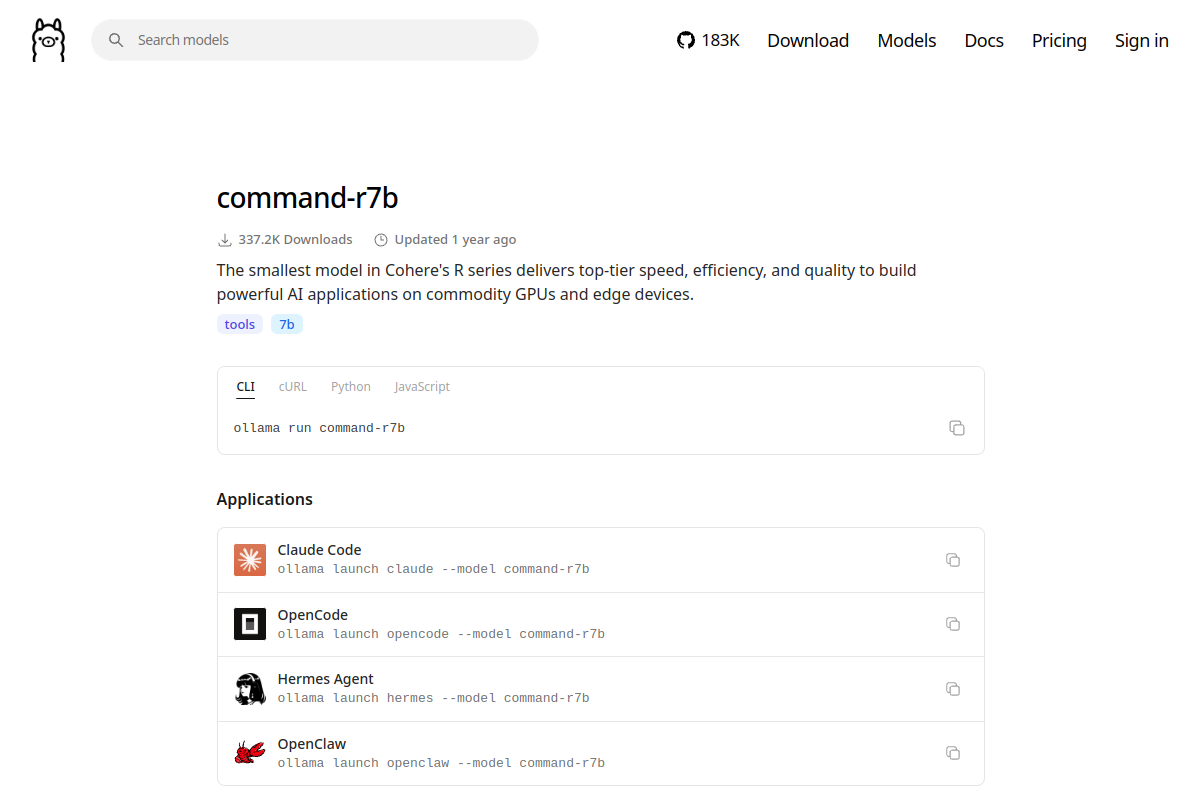Copy the Claude Code launch command
1200x800 pixels.
pyautogui.click(x=953, y=560)
